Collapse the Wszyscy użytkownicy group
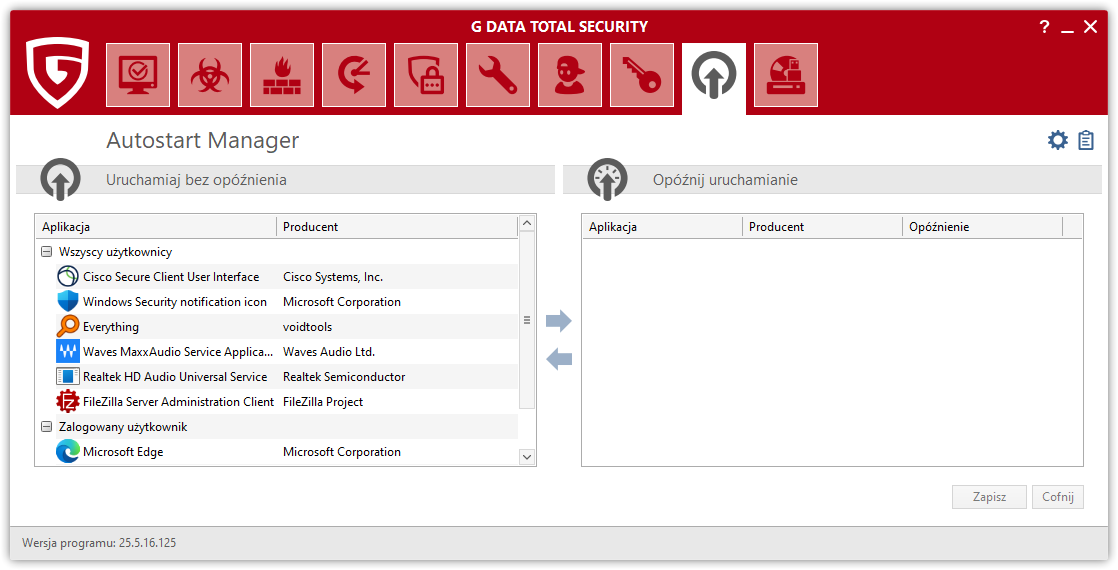Image resolution: width=1118 pixels, height=570 pixels. pos(46,252)
